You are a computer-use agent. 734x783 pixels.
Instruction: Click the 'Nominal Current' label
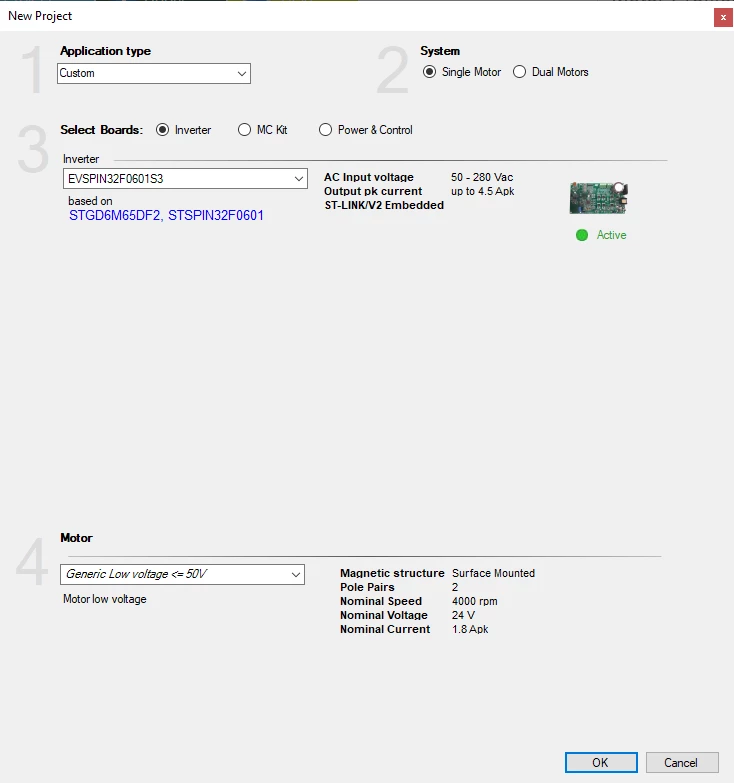(x=385, y=629)
